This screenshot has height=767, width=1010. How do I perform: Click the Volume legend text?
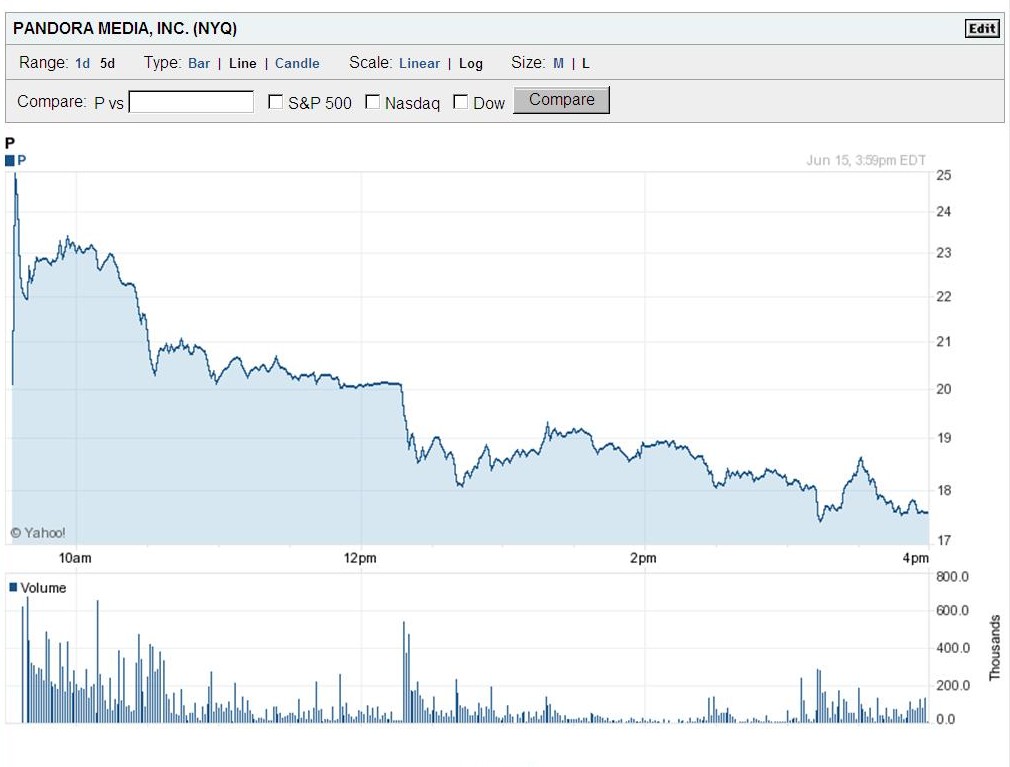43,588
